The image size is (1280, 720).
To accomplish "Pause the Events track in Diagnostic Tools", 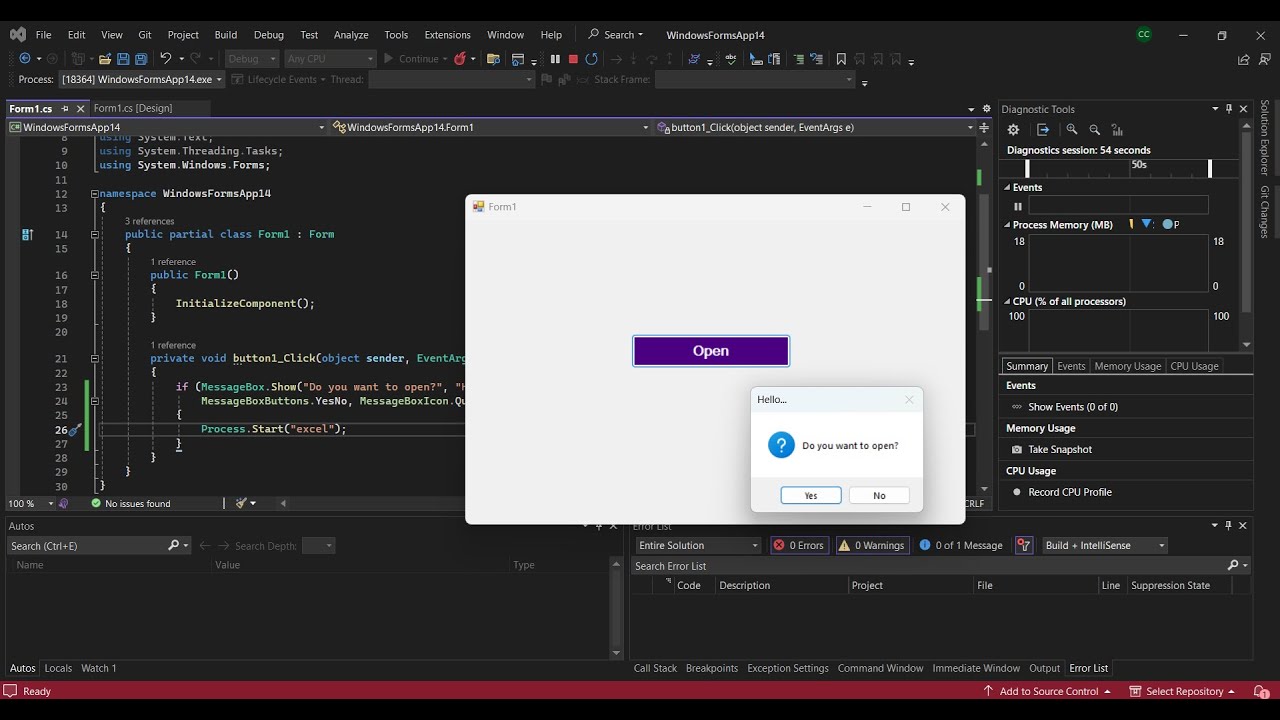I will [x=1018, y=207].
